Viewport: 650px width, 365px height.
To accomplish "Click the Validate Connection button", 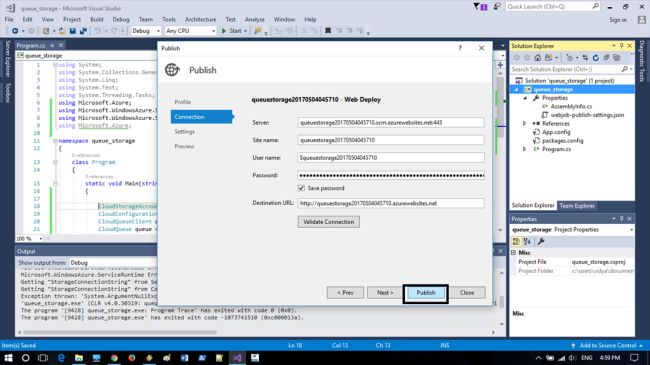I will coord(328,222).
